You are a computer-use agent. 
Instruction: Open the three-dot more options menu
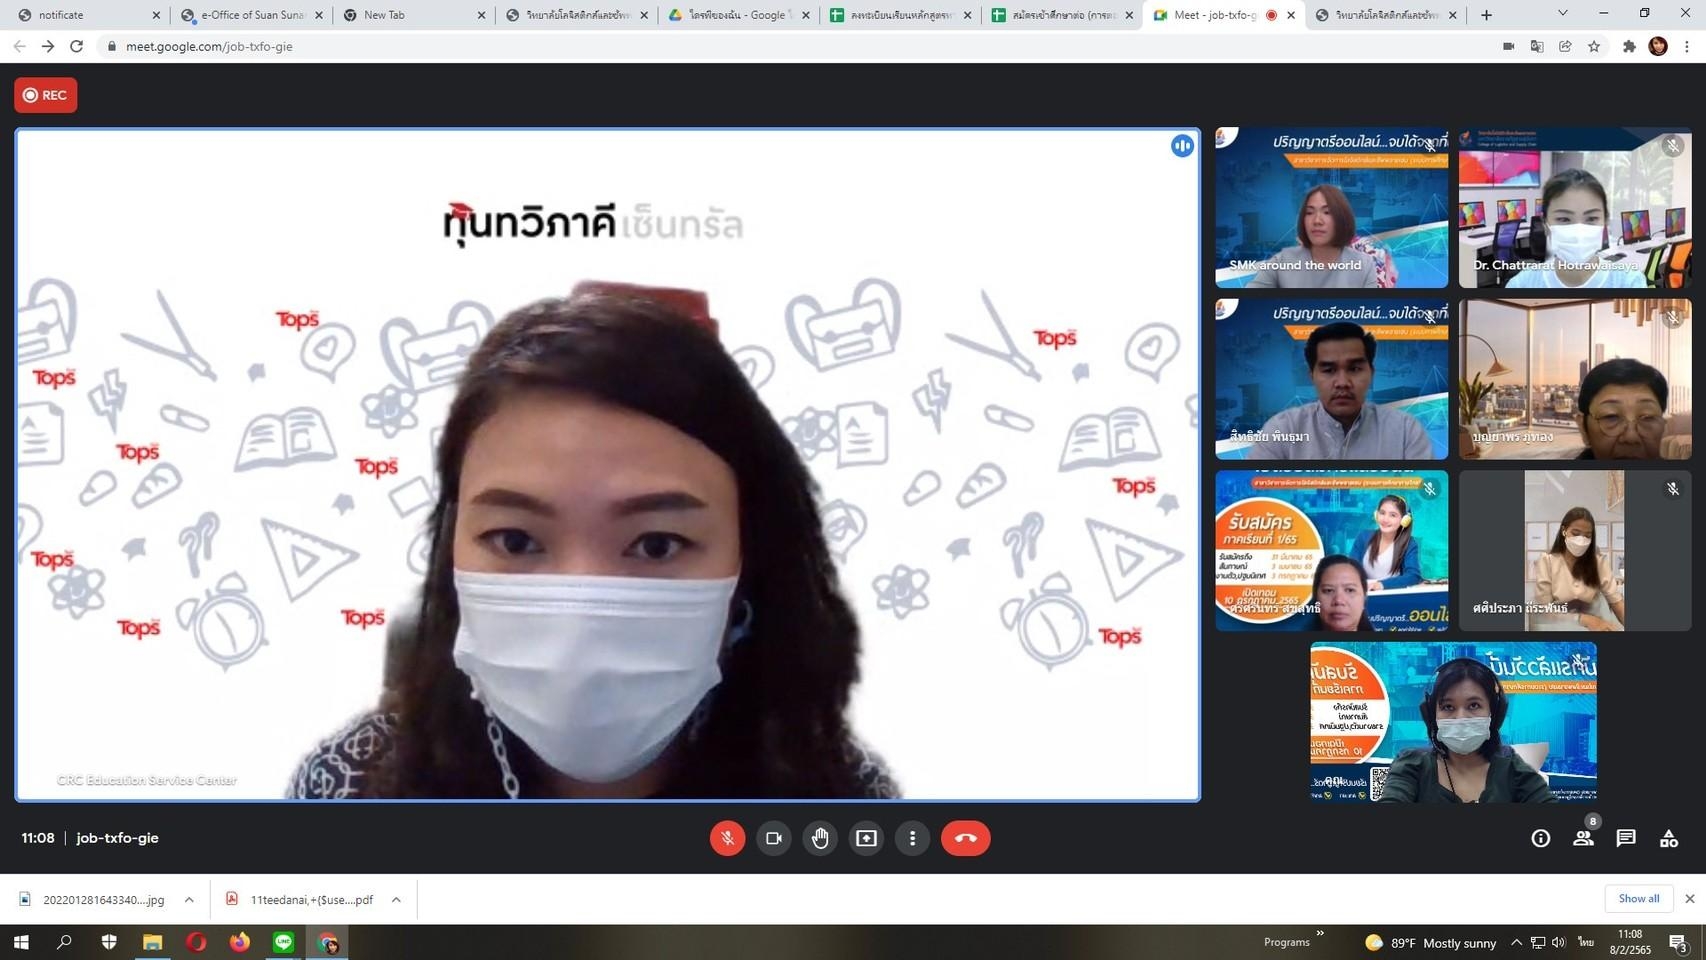[912, 838]
